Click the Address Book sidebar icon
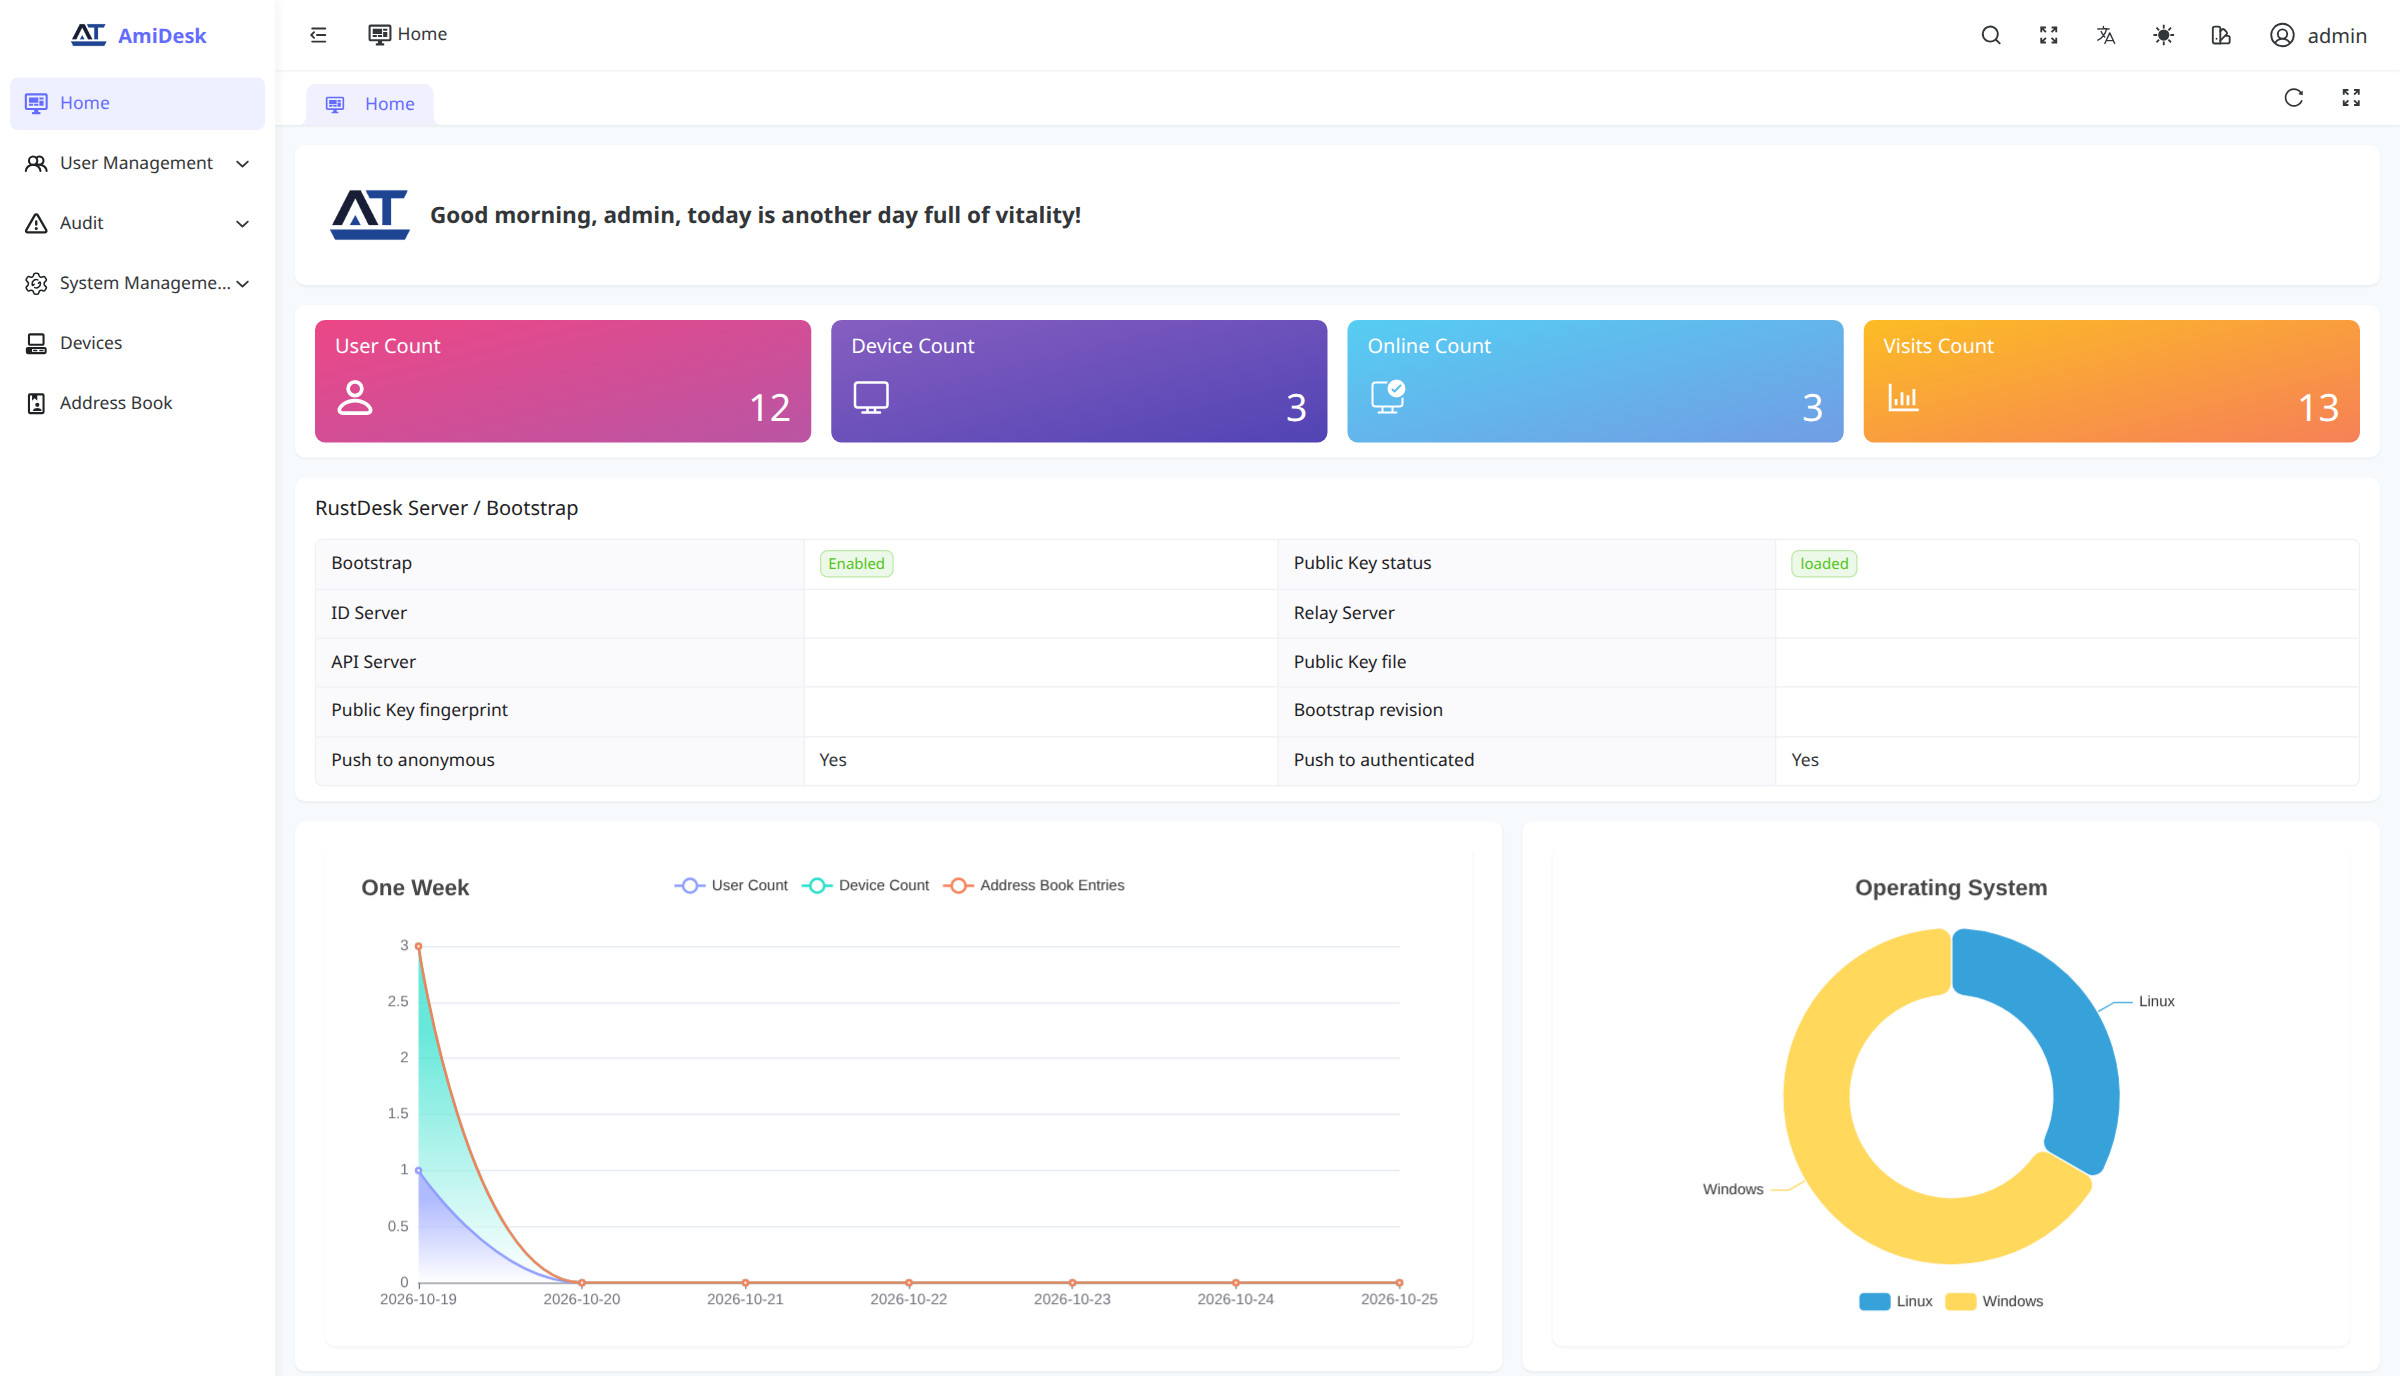Viewport: 2400px width, 1376px height. 36,403
